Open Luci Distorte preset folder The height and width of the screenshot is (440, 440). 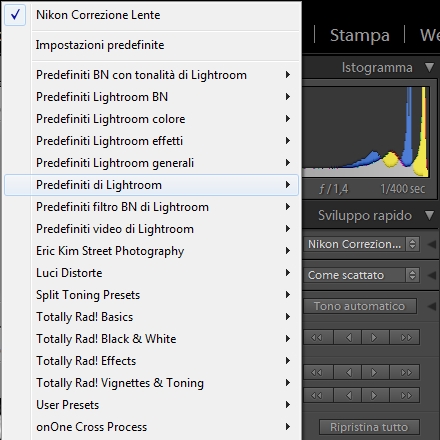(x=152, y=273)
